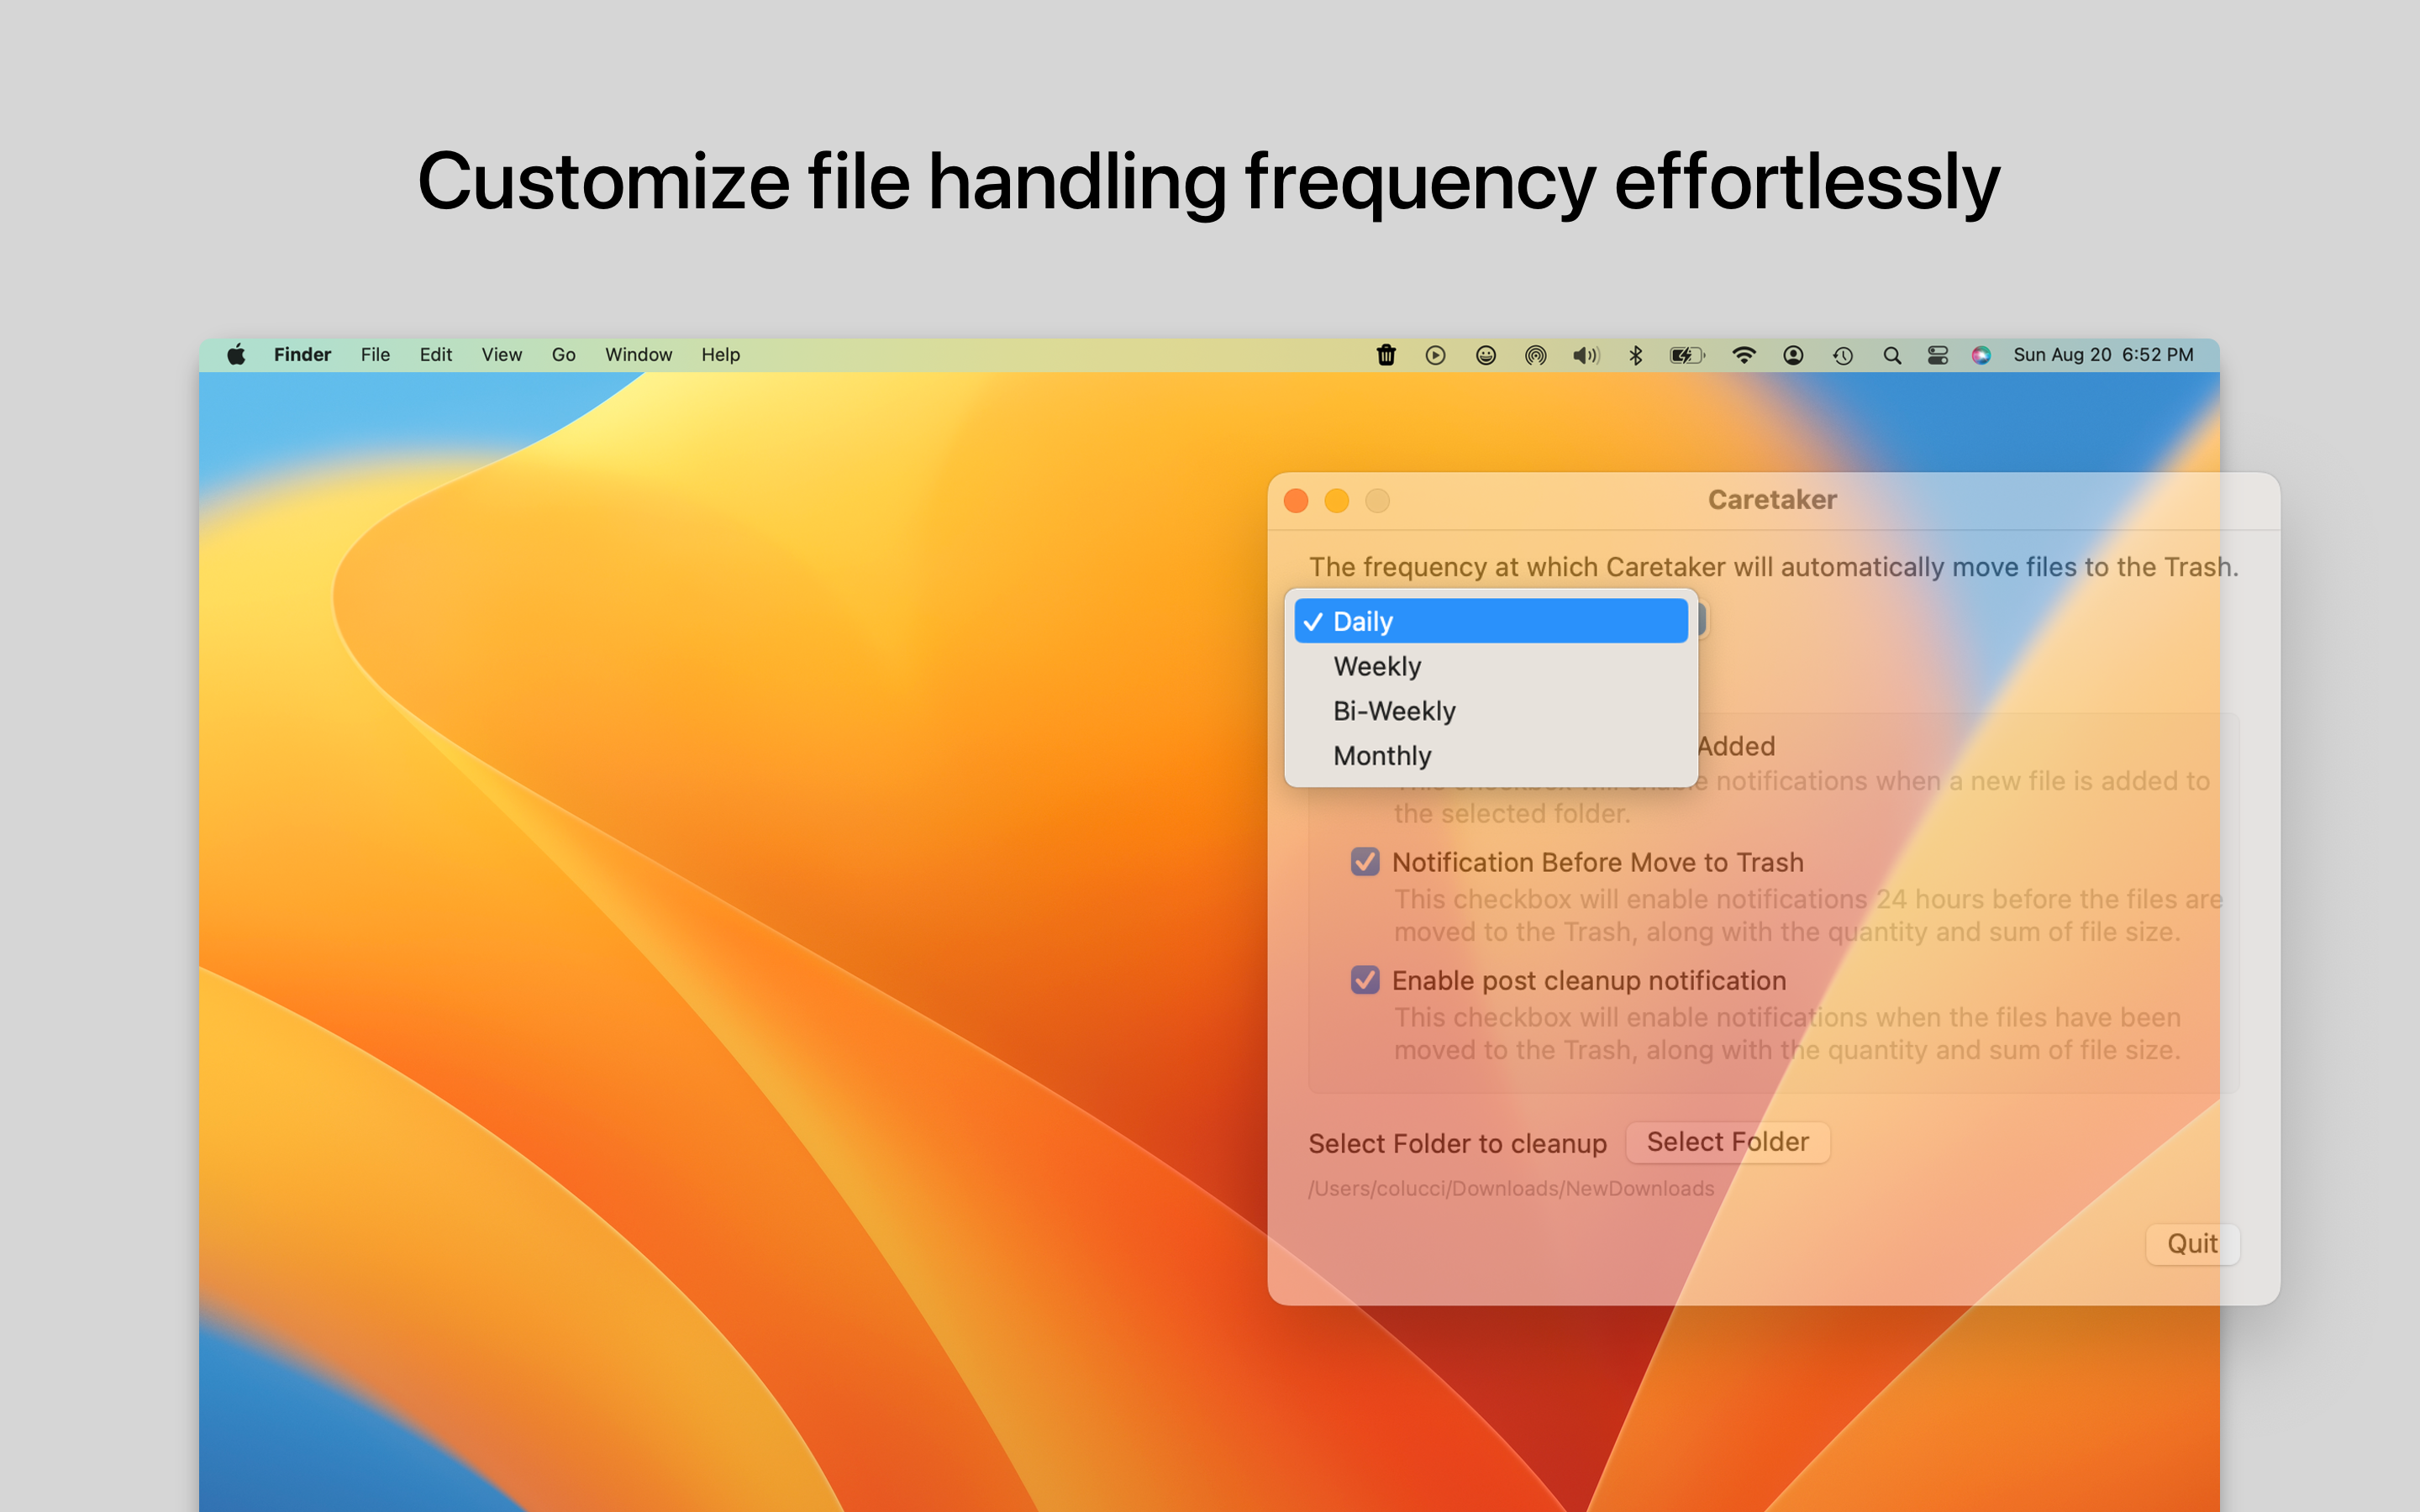
Task: Click the user account menu bar icon
Action: pos(1793,355)
